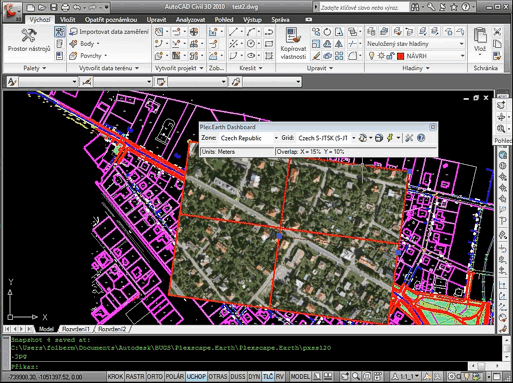The width and height of the screenshot is (513, 383).
Task: Open the NÁVRH current layer dropdown
Action: pyautogui.click(x=463, y=56)
